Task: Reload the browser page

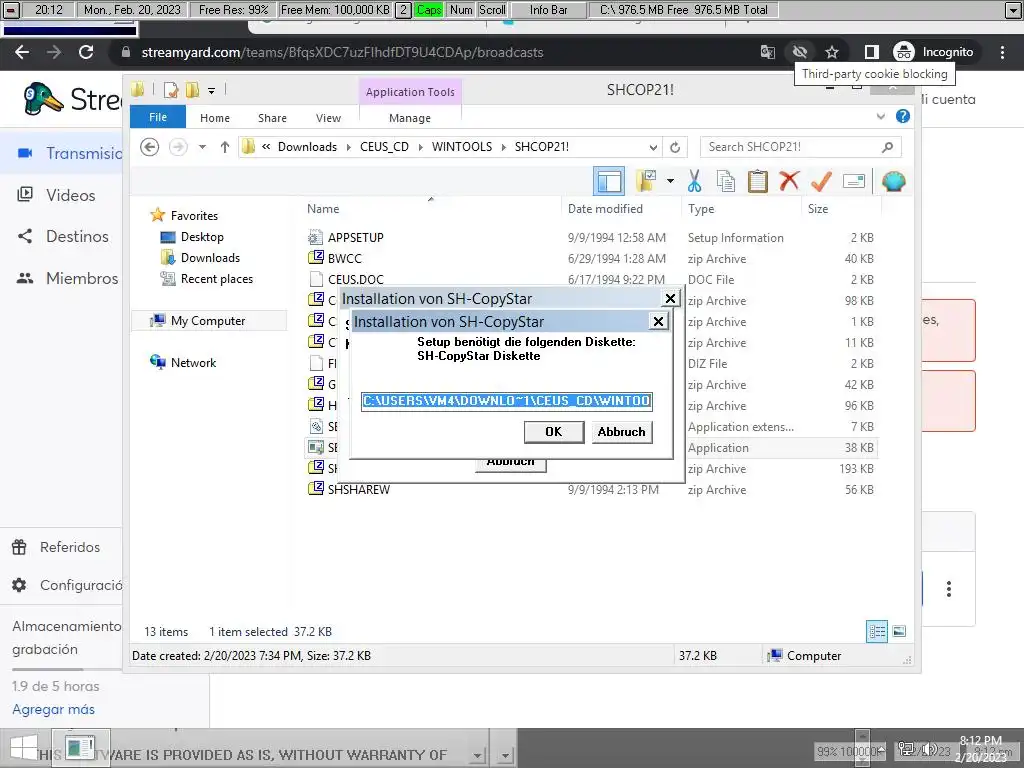Action: click(86, 52)
